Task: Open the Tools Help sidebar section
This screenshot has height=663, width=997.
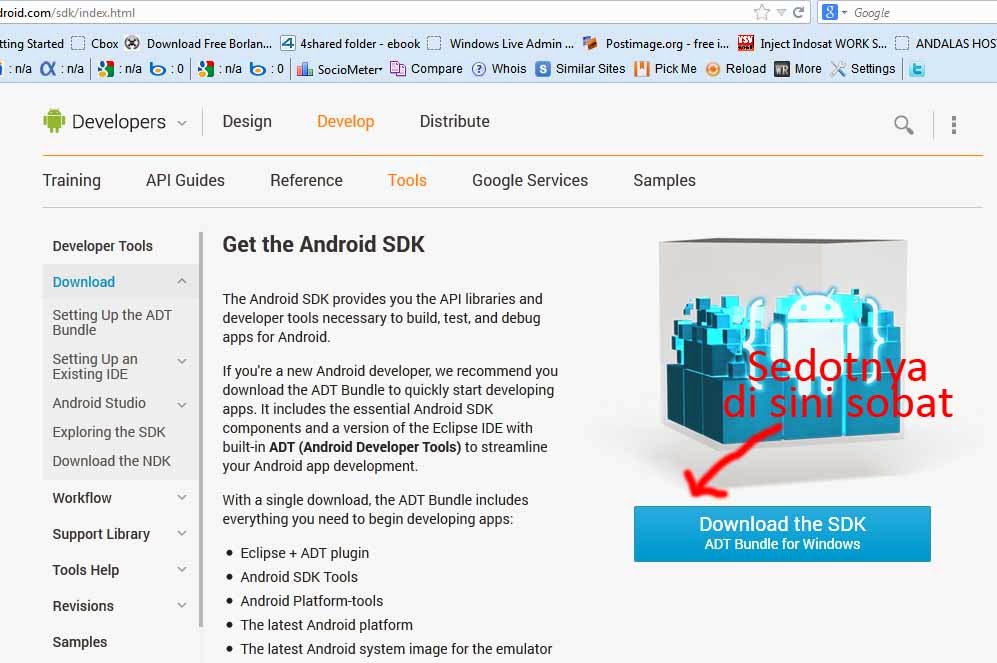Action: click(x=86, y=570)
